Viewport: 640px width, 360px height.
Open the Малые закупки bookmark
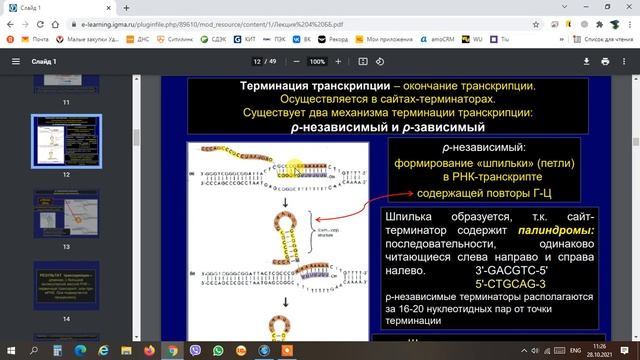87,39
